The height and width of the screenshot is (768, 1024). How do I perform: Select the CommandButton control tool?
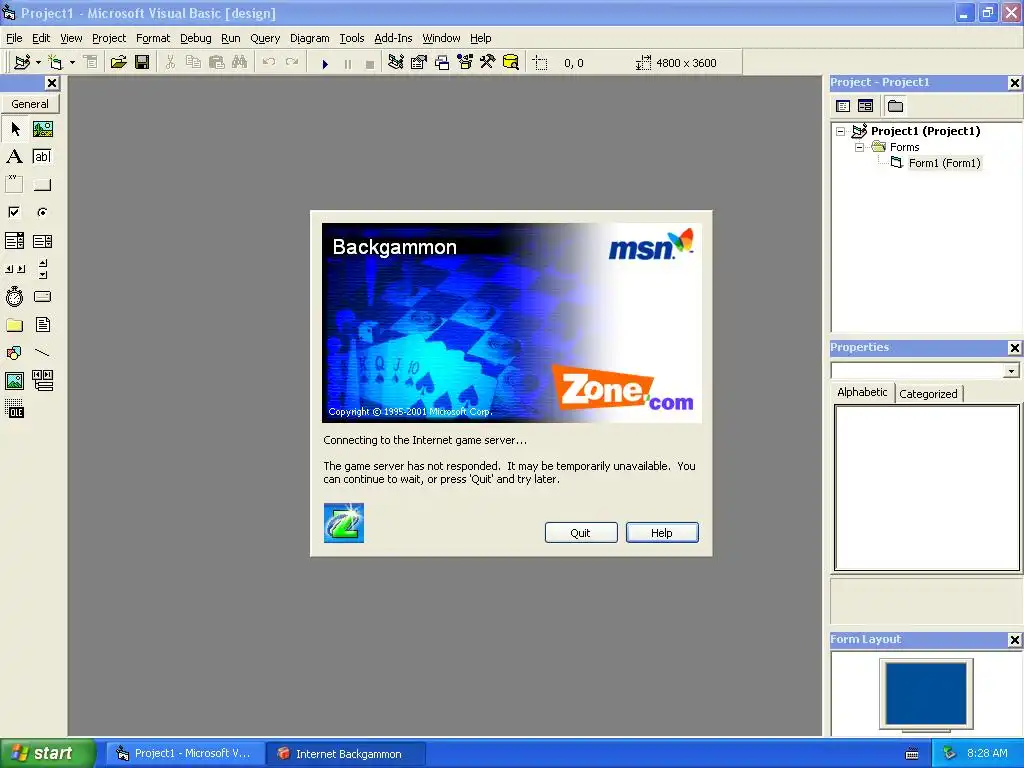pyautogui.click(x=42, y=184)
